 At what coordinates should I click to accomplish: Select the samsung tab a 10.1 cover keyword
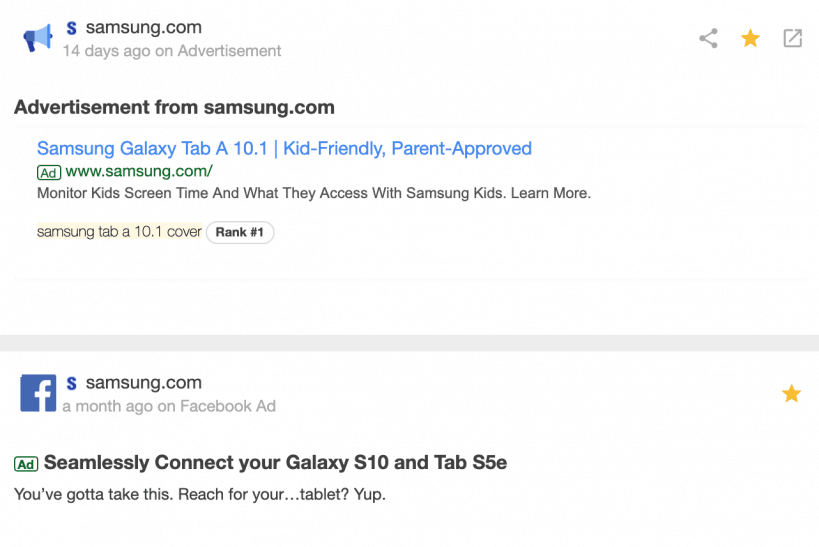click(x=119, y=231)
